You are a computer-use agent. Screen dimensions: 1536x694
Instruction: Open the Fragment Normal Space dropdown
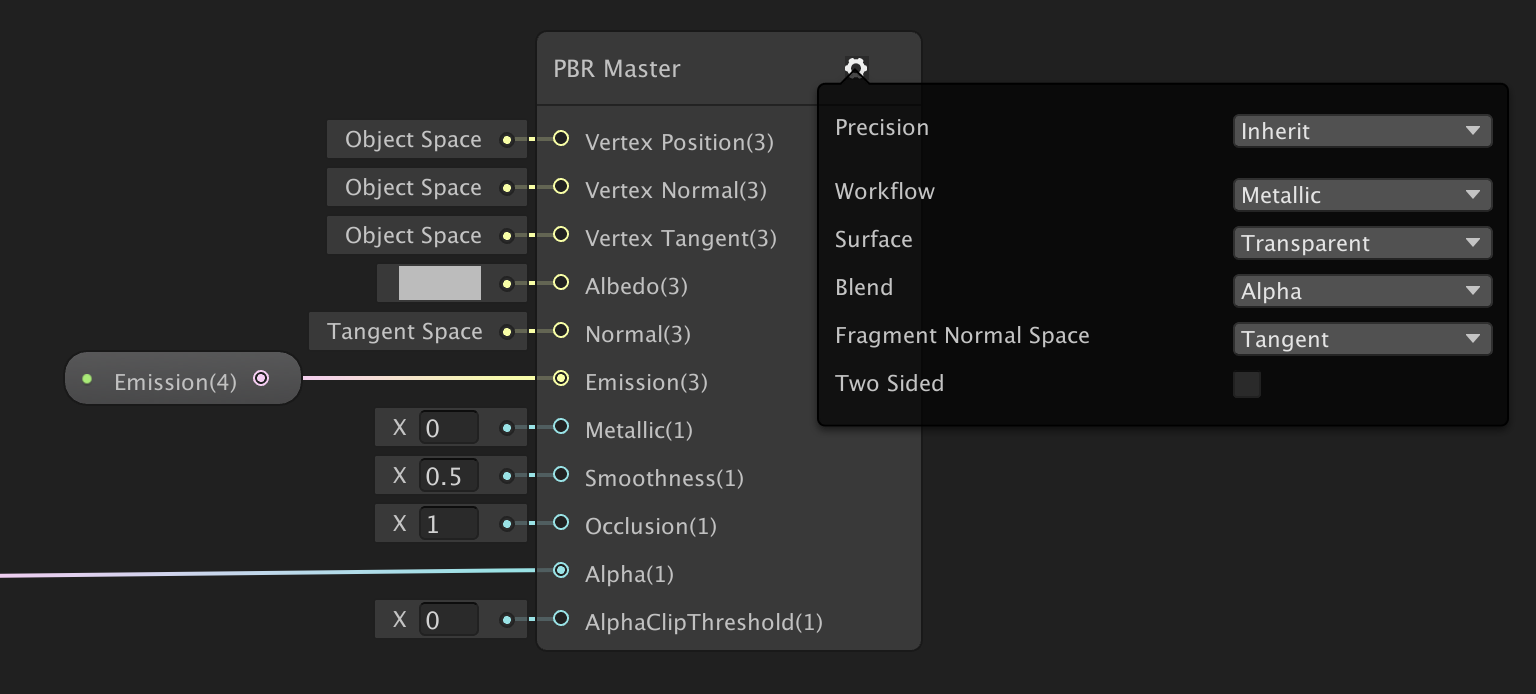point(1362,339)
